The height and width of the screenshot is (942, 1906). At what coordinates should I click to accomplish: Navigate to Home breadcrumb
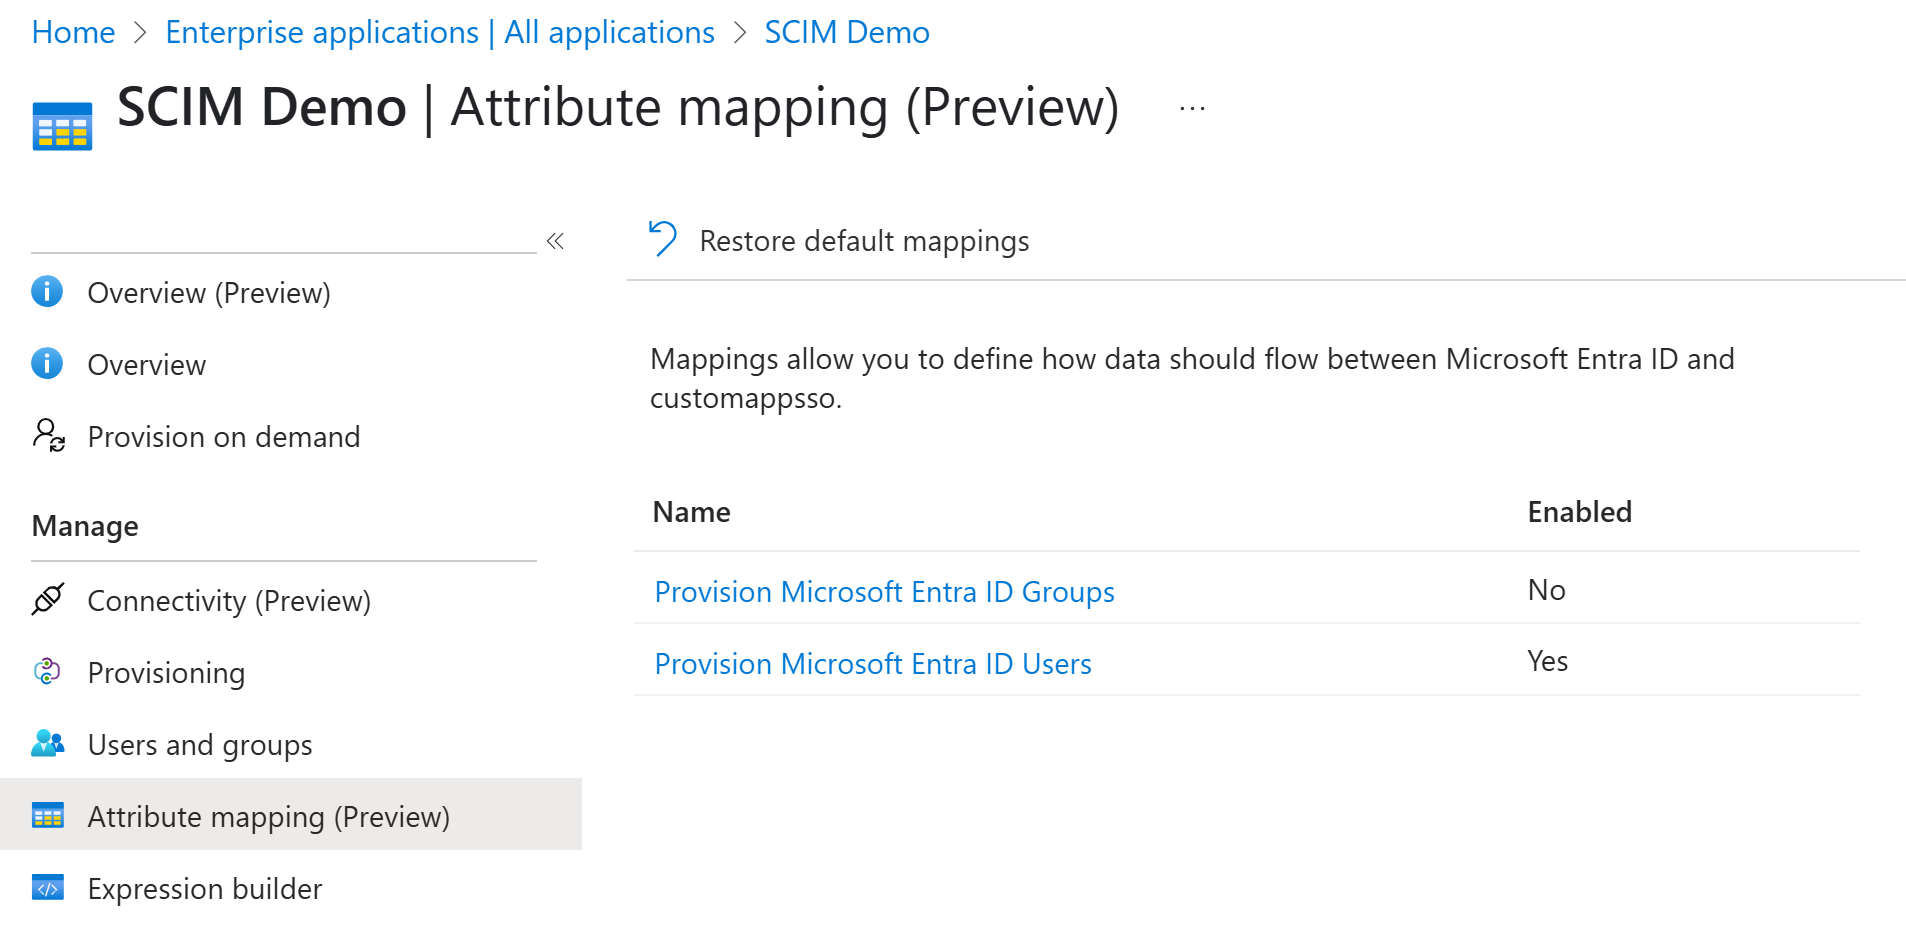click(x=73, y=32)
